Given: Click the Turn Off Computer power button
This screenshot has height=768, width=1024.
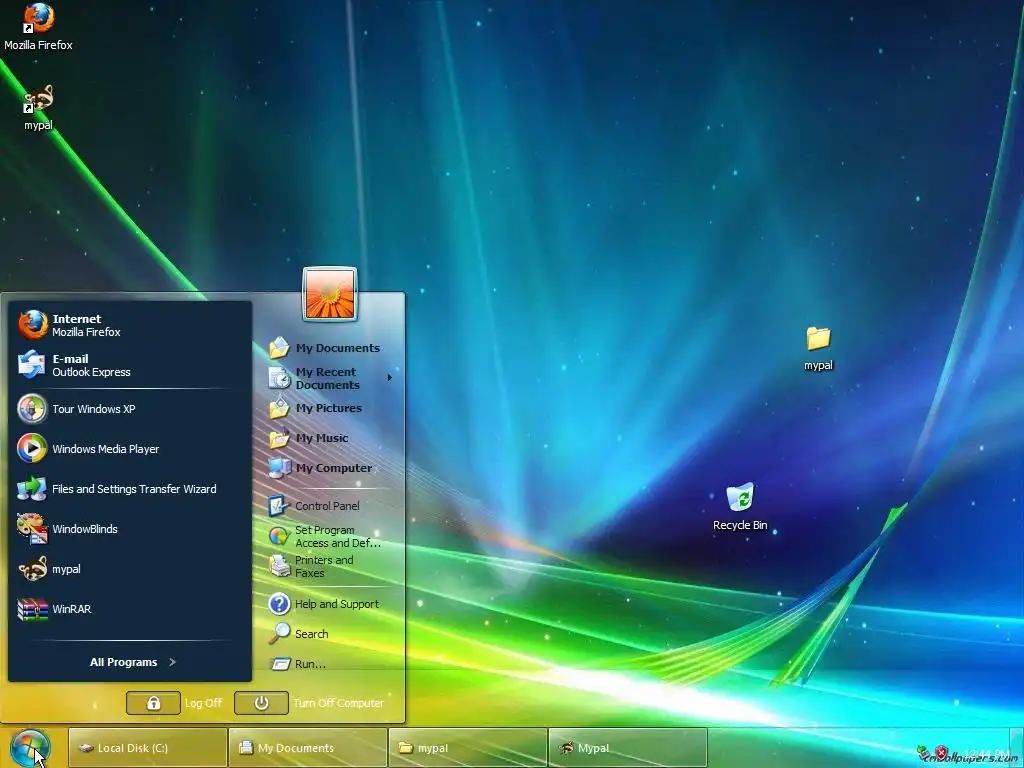Looking at the screenshot, I should coord(261,703).
